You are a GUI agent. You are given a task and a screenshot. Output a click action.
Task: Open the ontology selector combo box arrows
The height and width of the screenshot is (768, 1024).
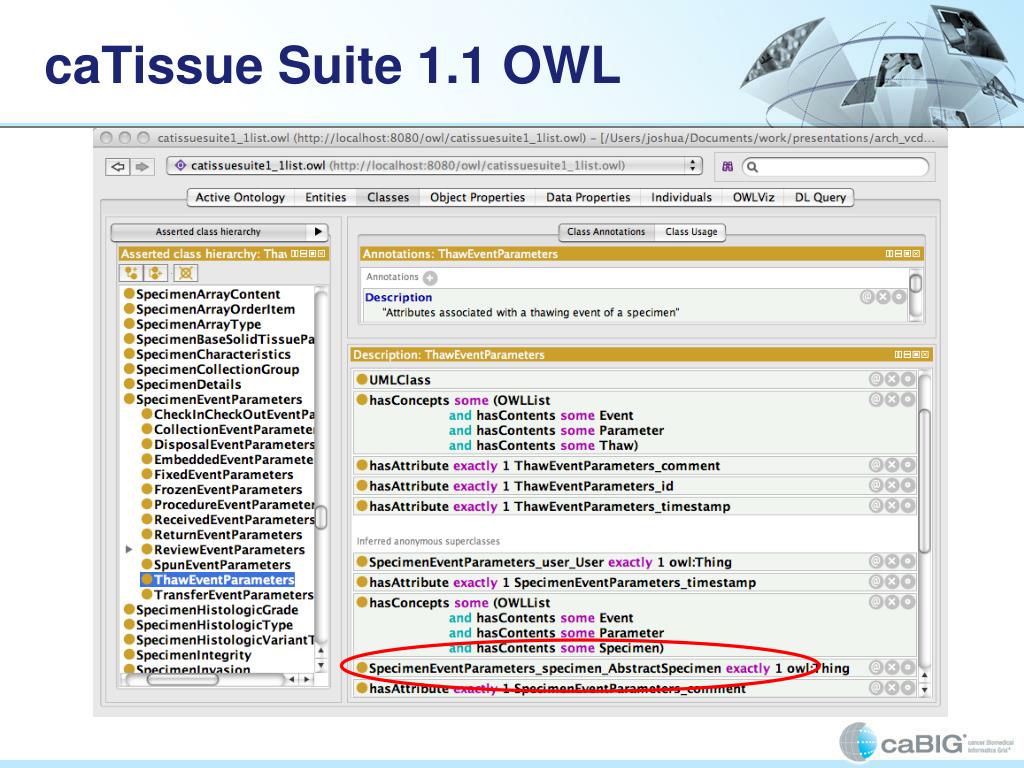pos(692,166)
